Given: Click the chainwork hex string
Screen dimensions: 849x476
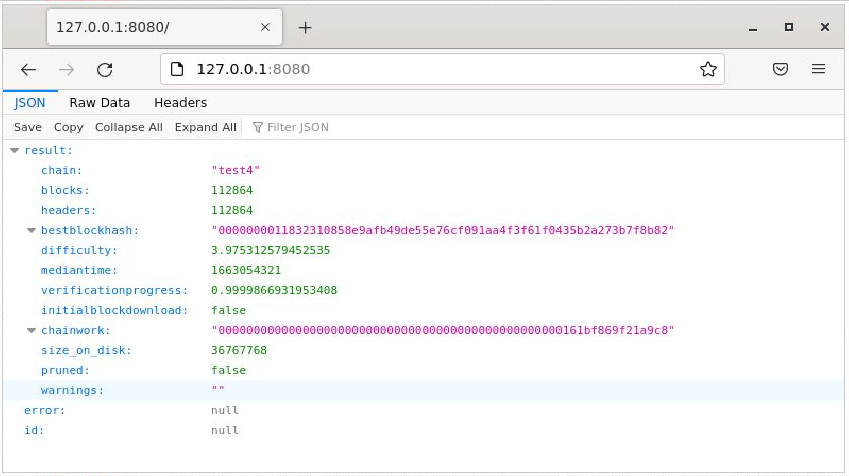Looking at the screenshot, I should coord(442,330).
